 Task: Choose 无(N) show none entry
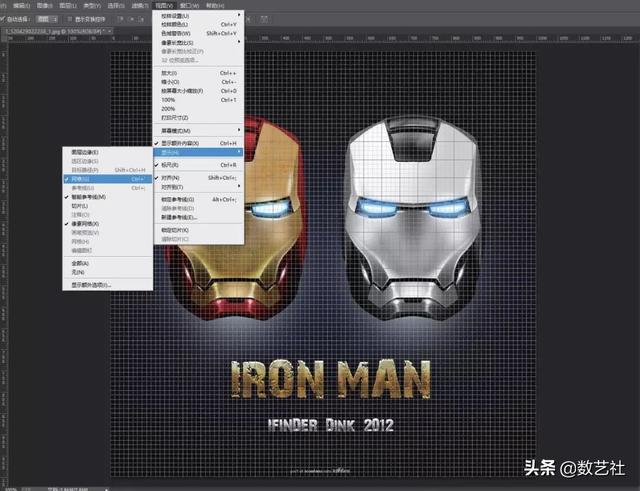click(108, 272)
